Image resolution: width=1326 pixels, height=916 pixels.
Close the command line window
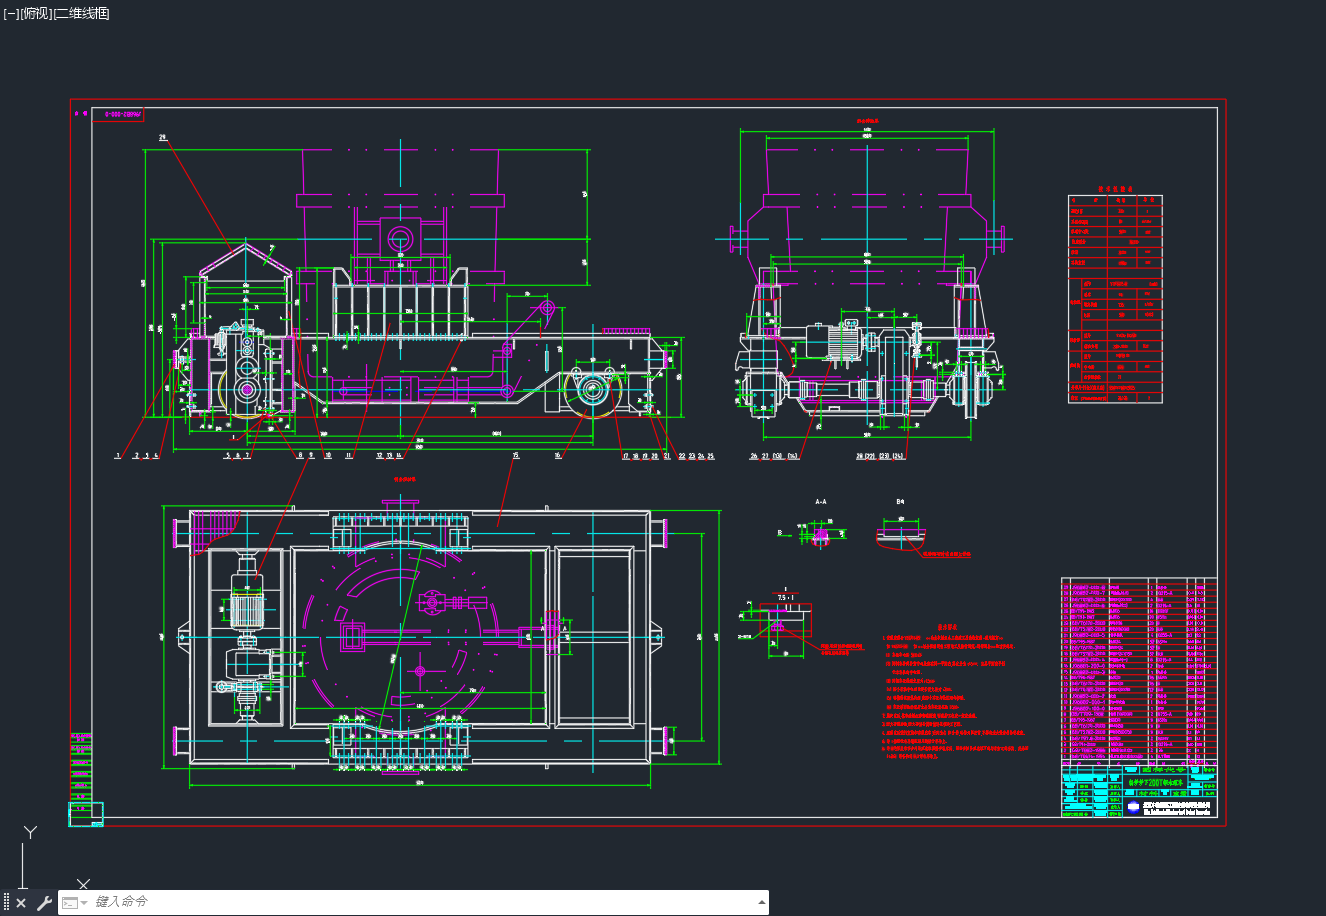coord(21,903)
